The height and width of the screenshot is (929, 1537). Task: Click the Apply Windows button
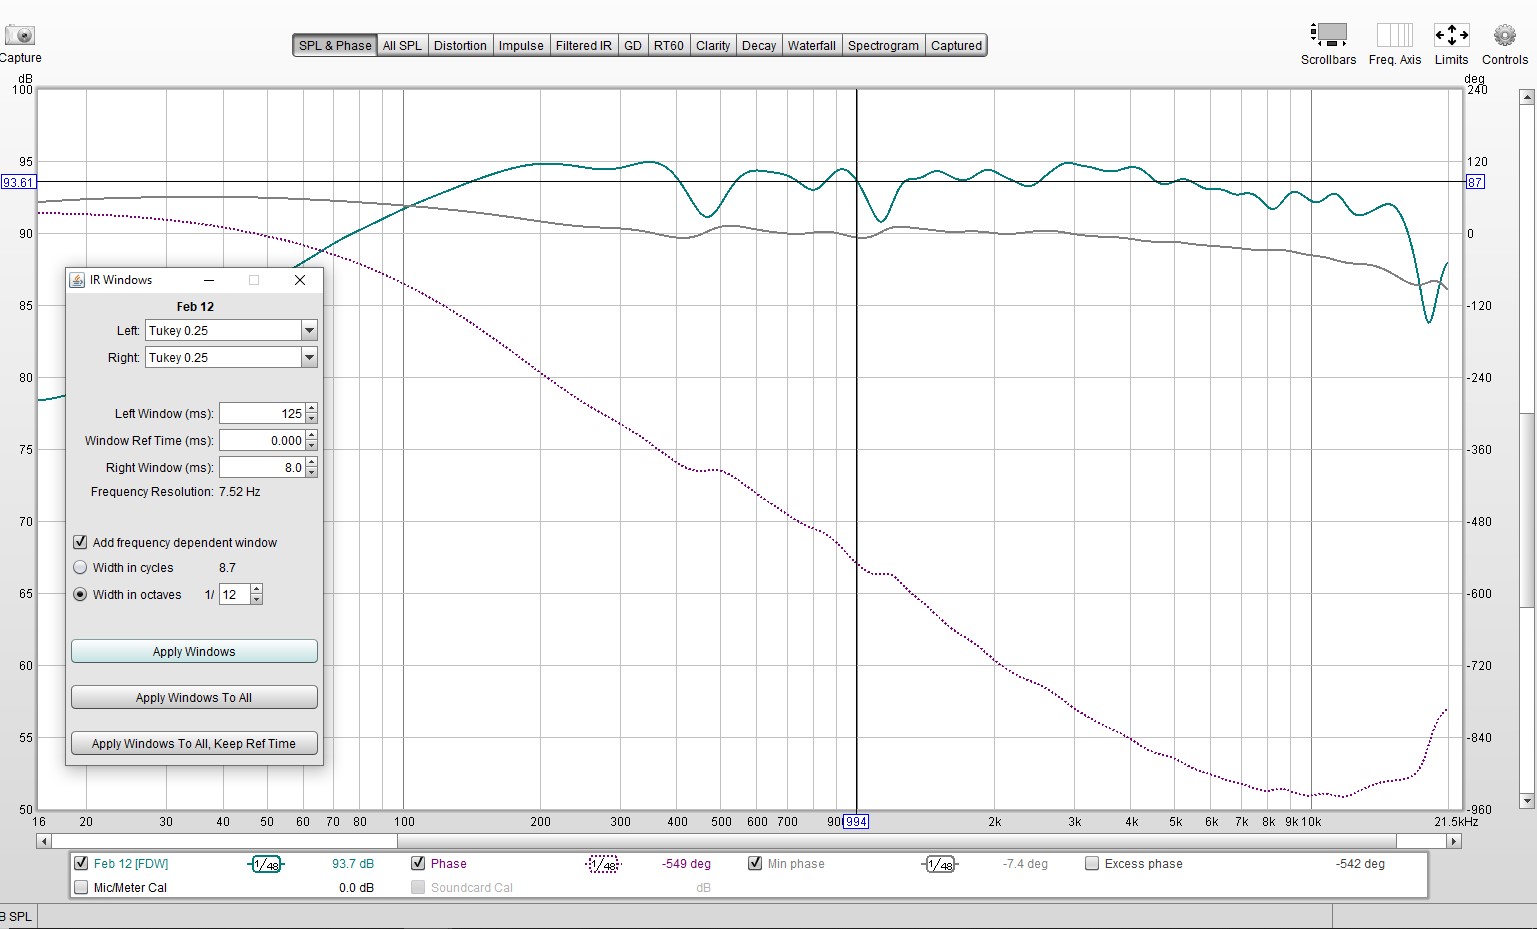click(x=194, y=651)
